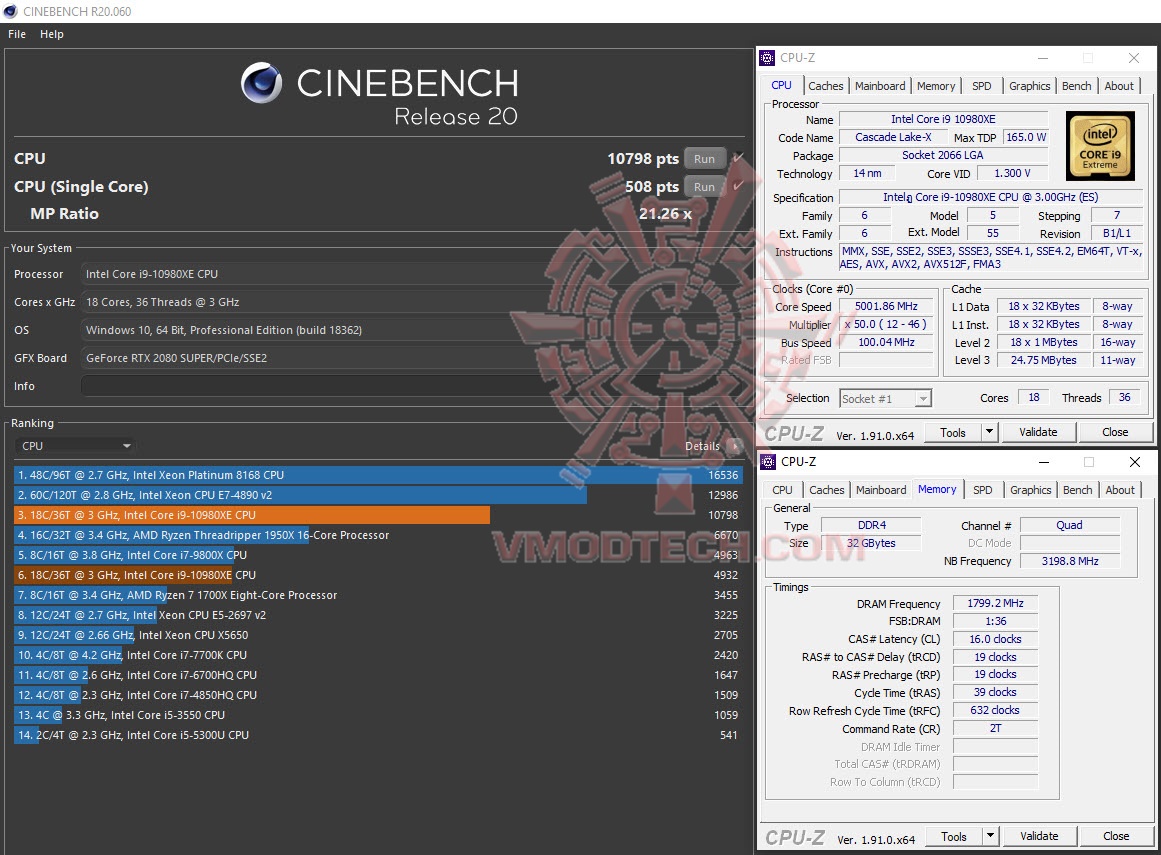This screenshot has height=855, width=1161.
Task: Open the About tab in the upper CPU-Z window
Action: (1119, 86)
